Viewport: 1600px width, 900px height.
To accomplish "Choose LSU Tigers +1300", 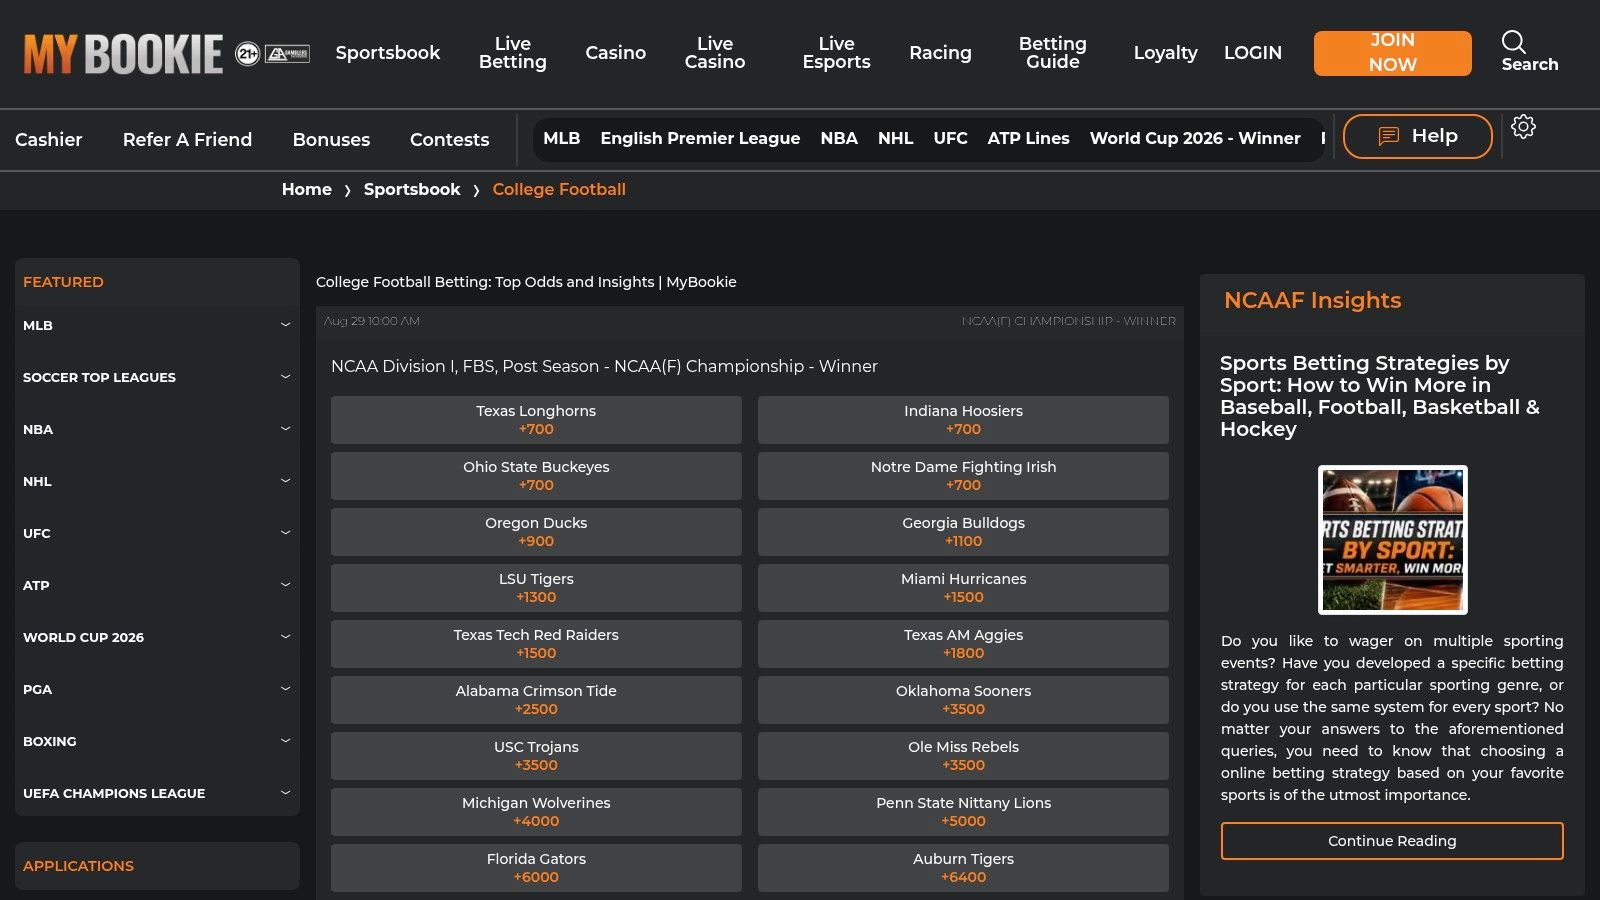I will [536, 588].
